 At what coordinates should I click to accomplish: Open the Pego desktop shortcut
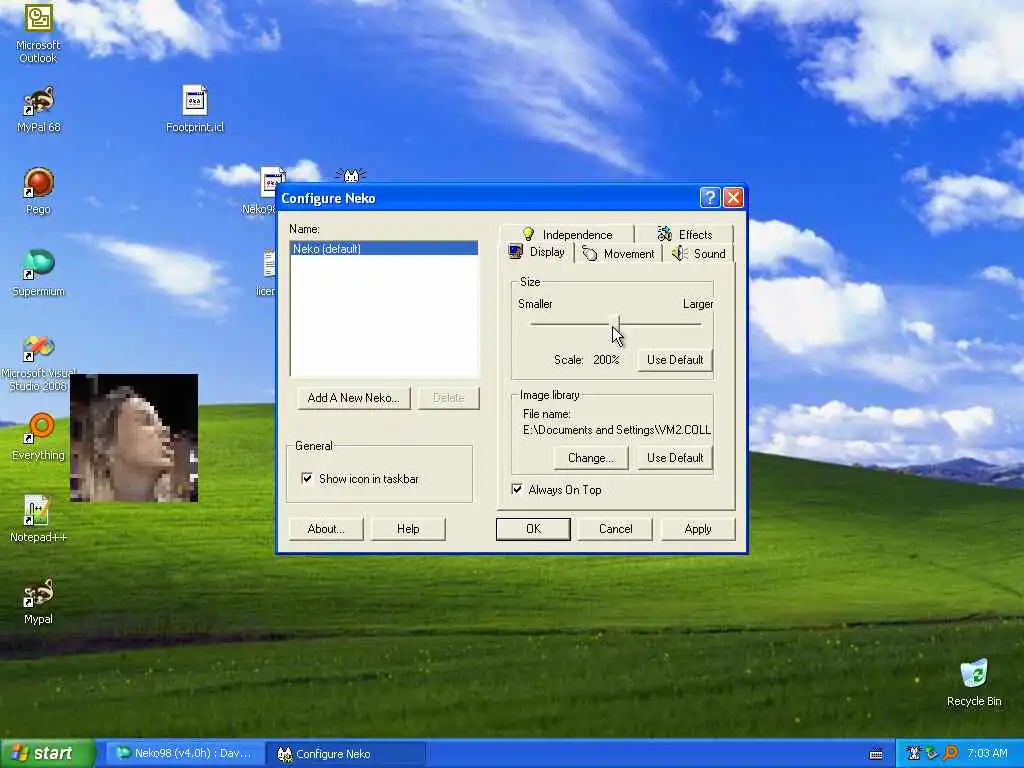pyautogui.click(x=38, y=191)
